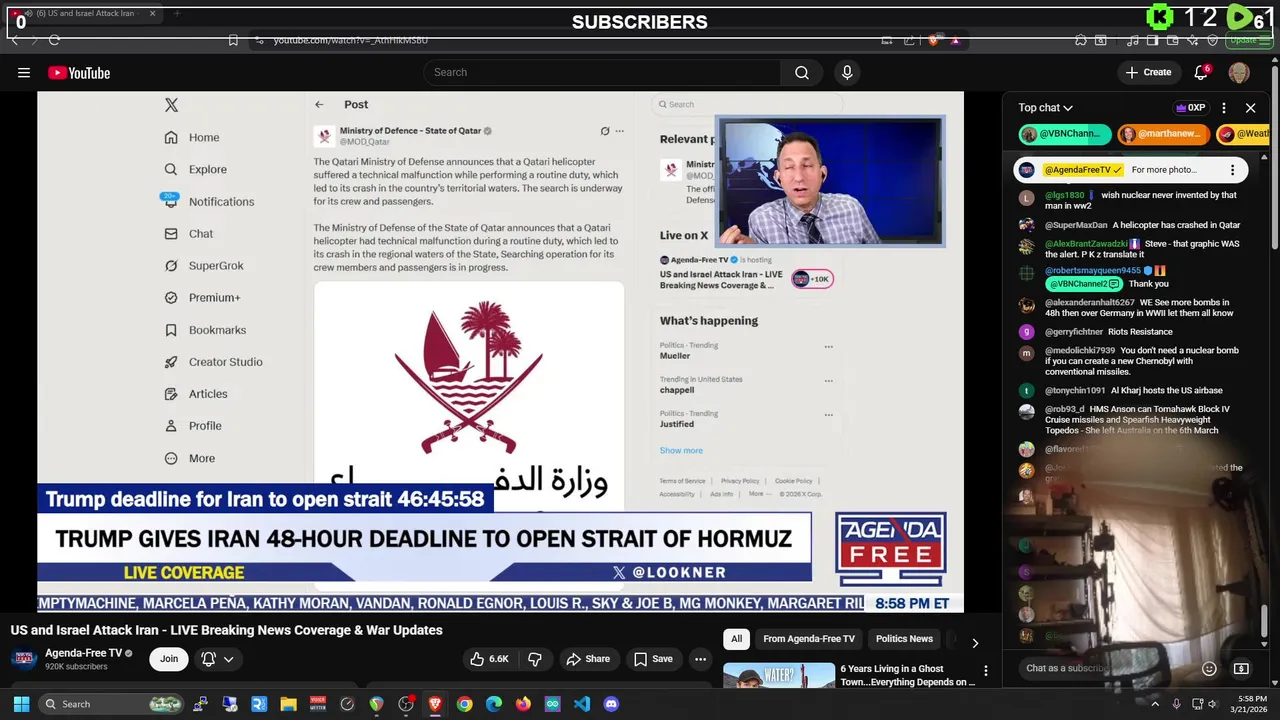Open Discord from the Windows taskbar

[611, 704]
